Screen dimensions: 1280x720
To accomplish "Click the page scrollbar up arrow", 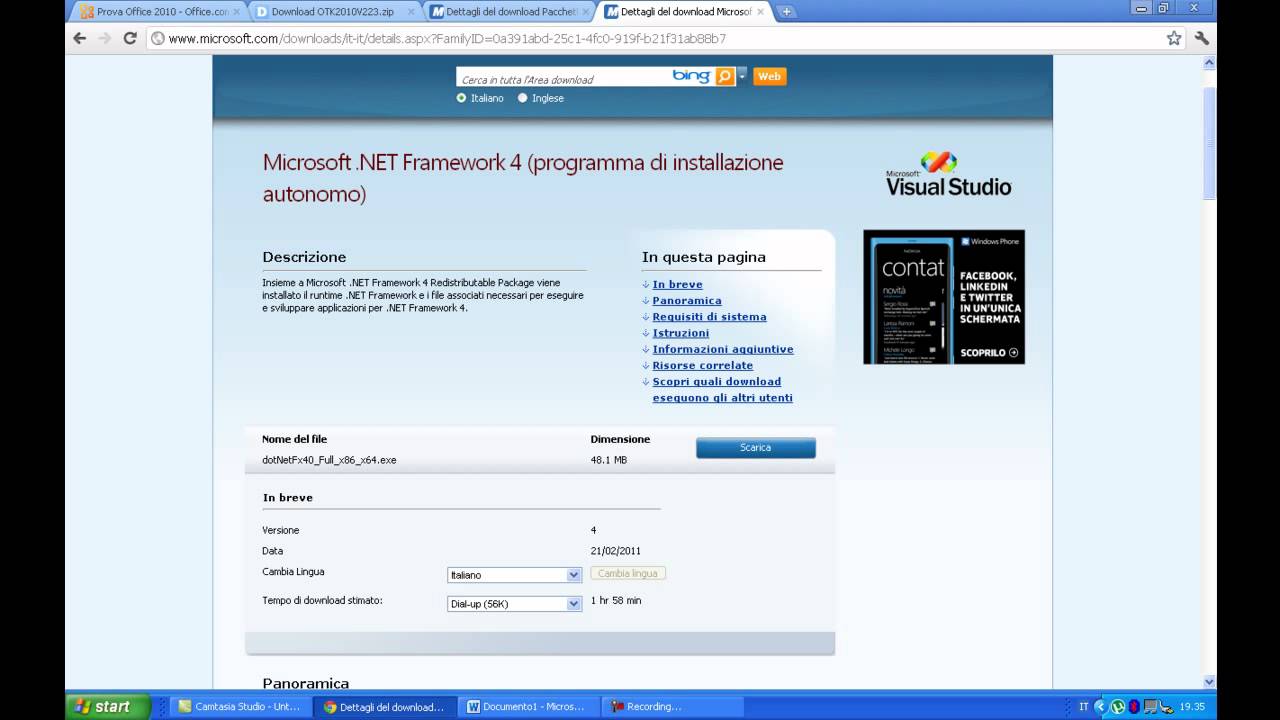I will click(x=1209, y=62).
